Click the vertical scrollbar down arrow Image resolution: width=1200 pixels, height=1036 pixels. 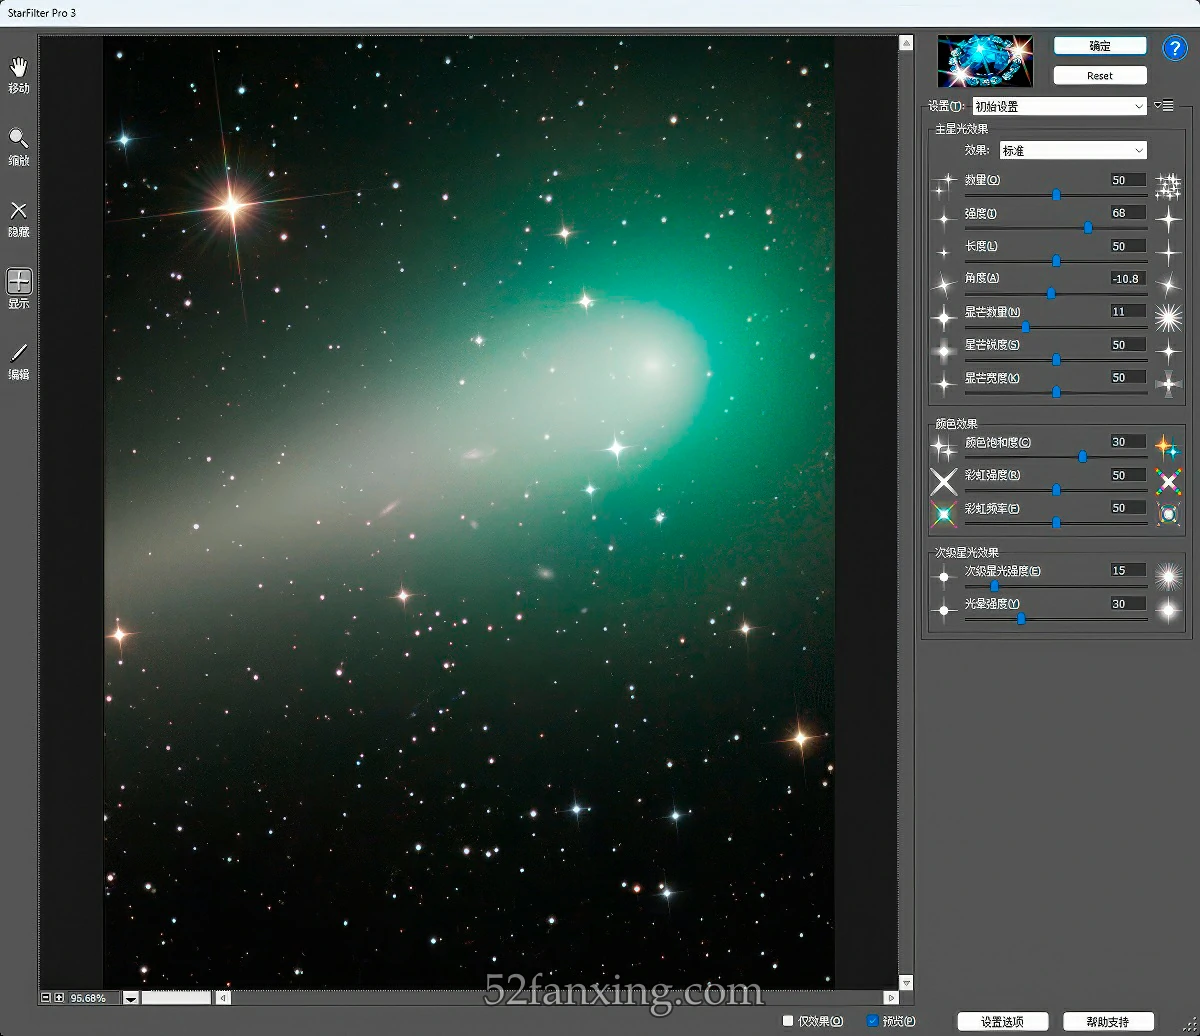pos(905,983)
